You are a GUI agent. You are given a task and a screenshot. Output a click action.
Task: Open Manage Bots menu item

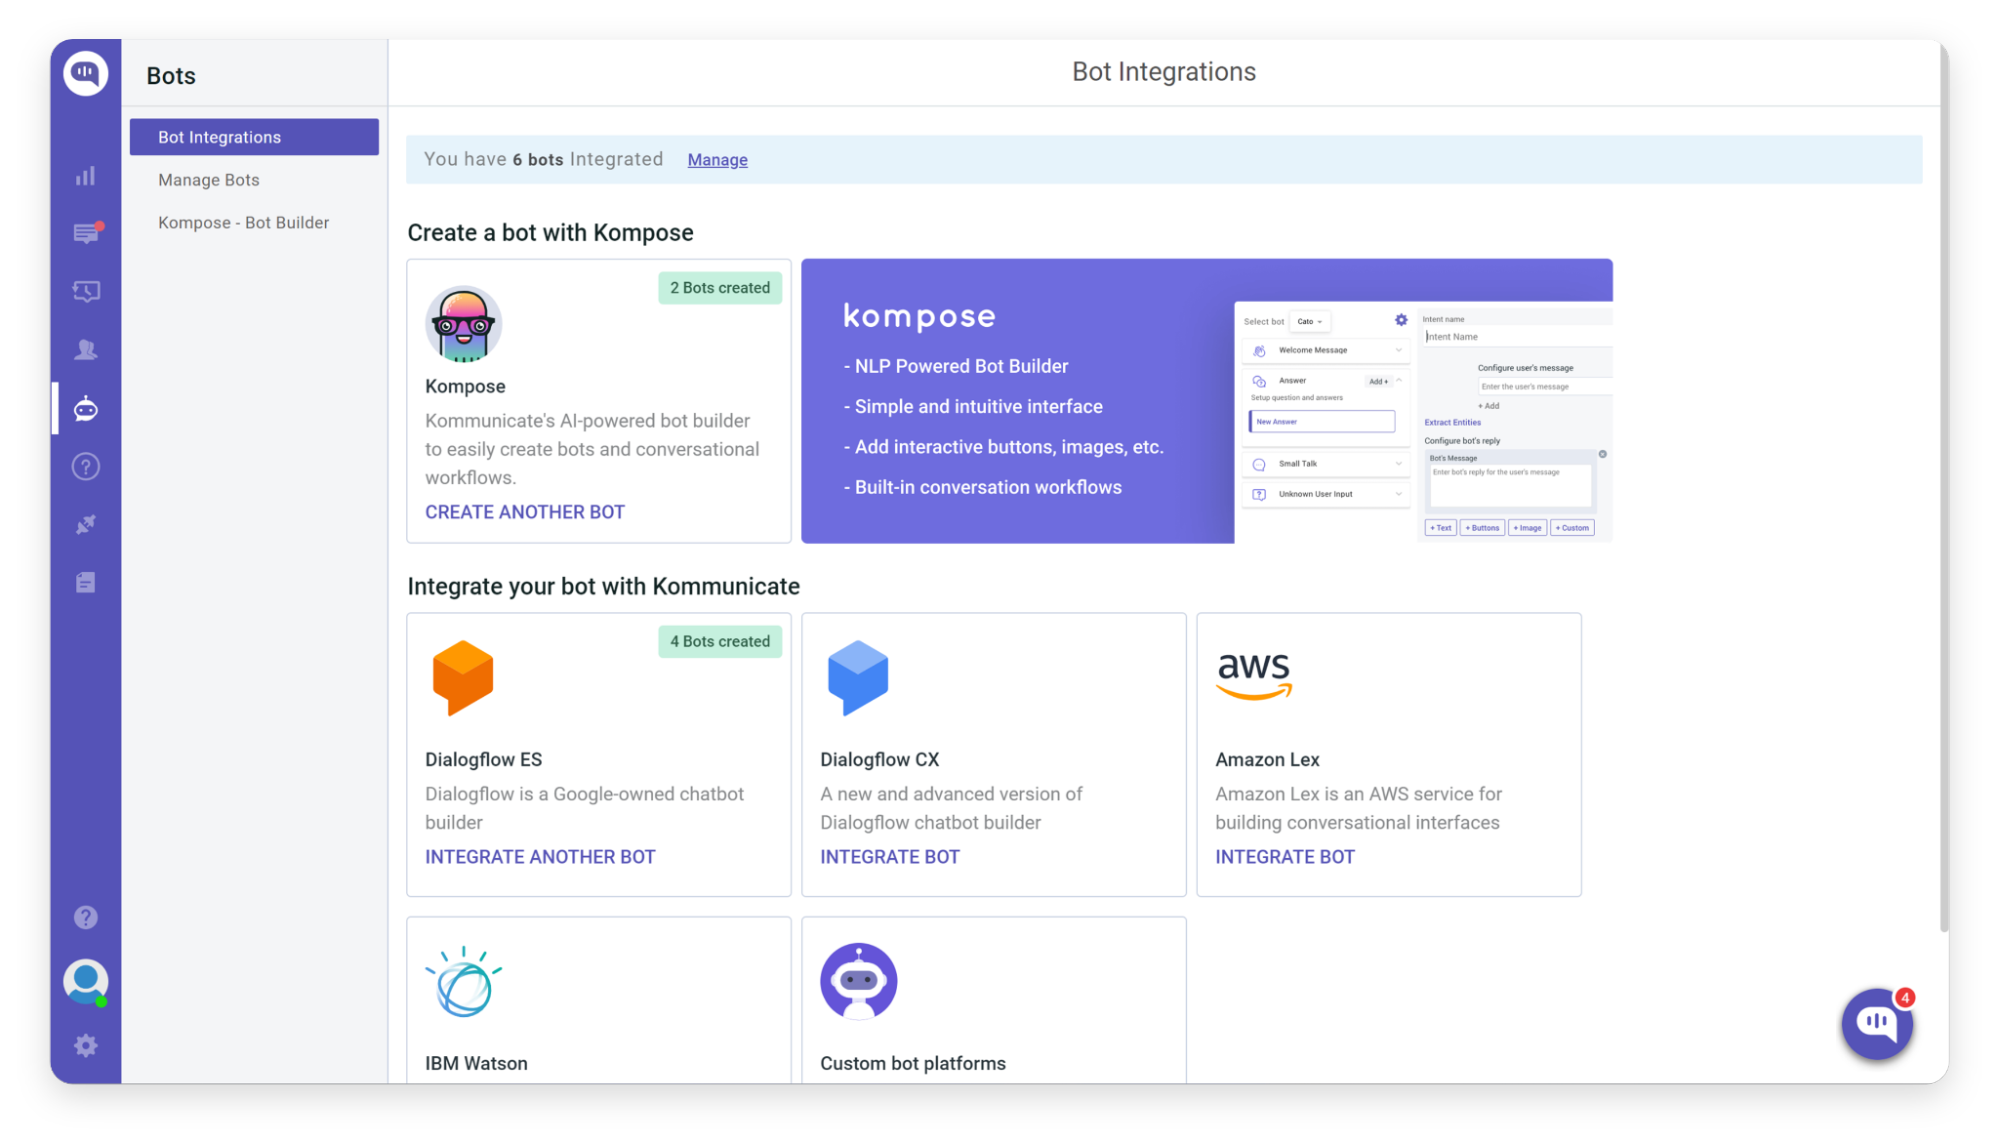coord(209,180)
